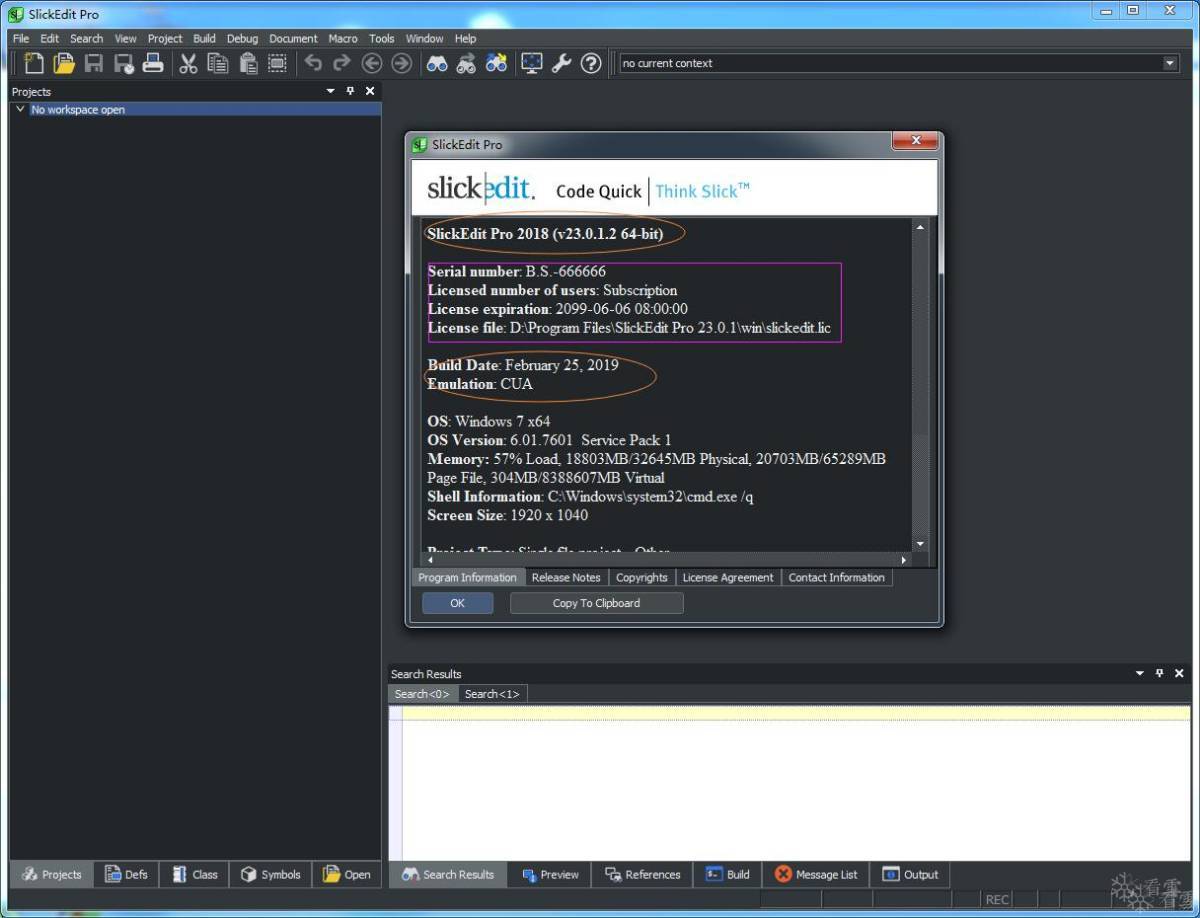Switch to the Copyrights tab
The height and width of the screenshot is (918, 1200).
pyautogui.click(x=642, y=577)
